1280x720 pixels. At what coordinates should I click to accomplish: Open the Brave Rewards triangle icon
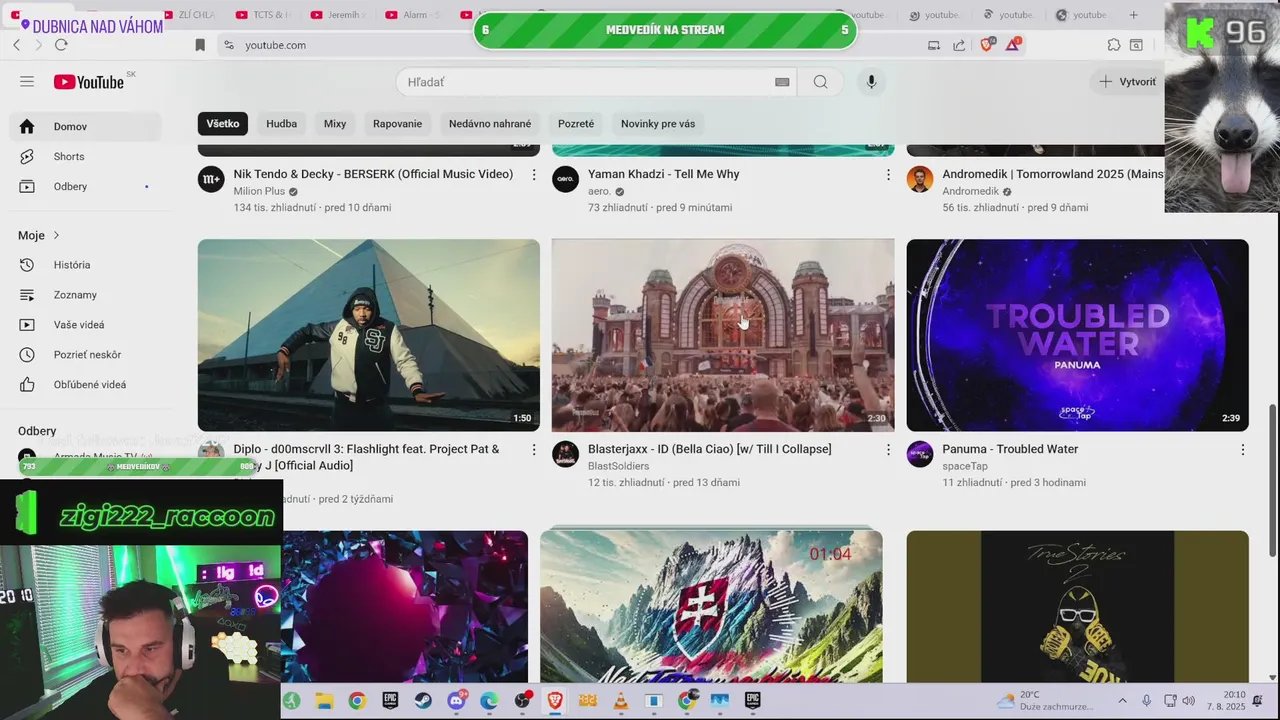click(x=1013, y=45)
